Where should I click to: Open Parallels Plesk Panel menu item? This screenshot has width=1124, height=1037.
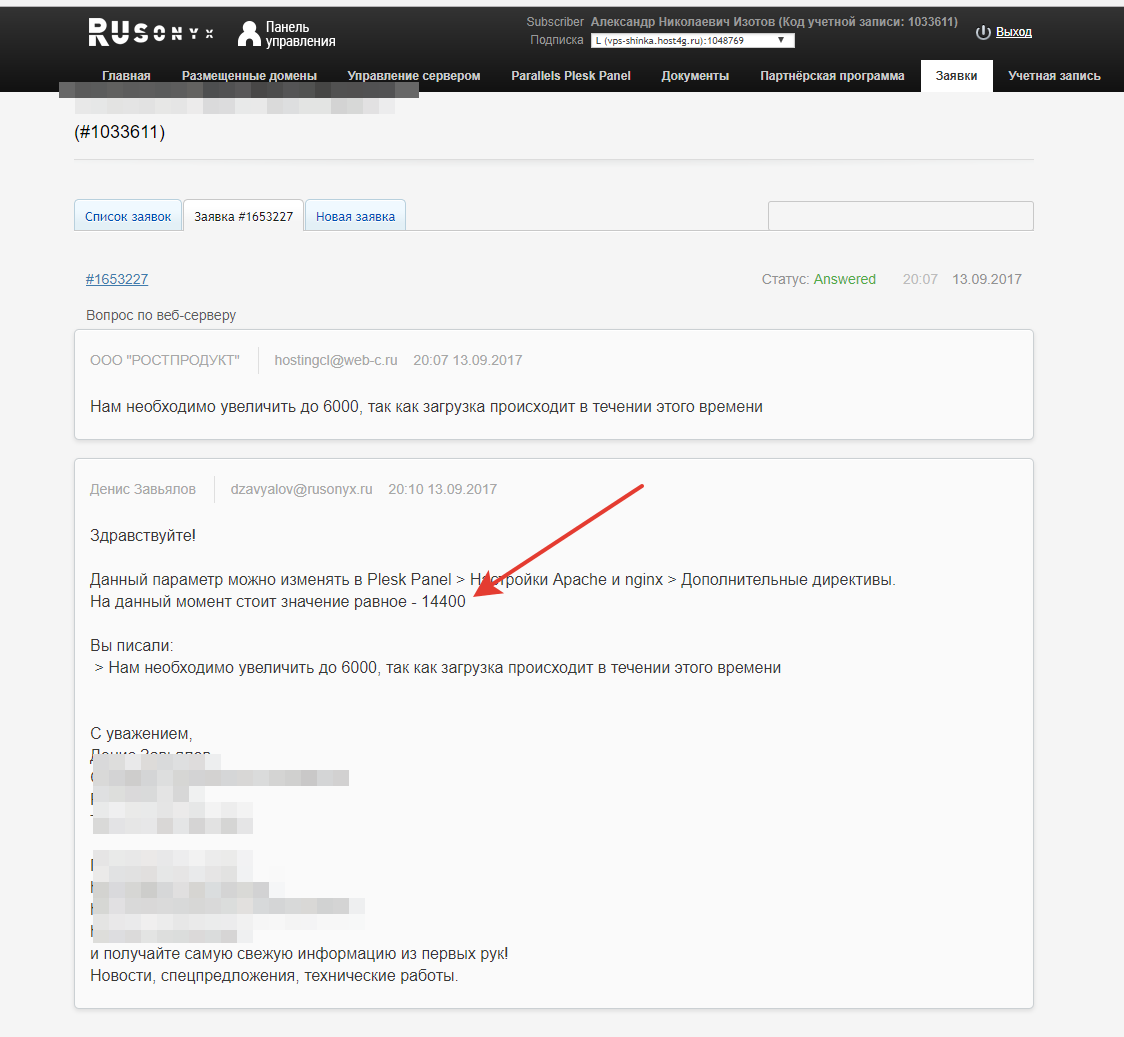click(x=571, y=76)
